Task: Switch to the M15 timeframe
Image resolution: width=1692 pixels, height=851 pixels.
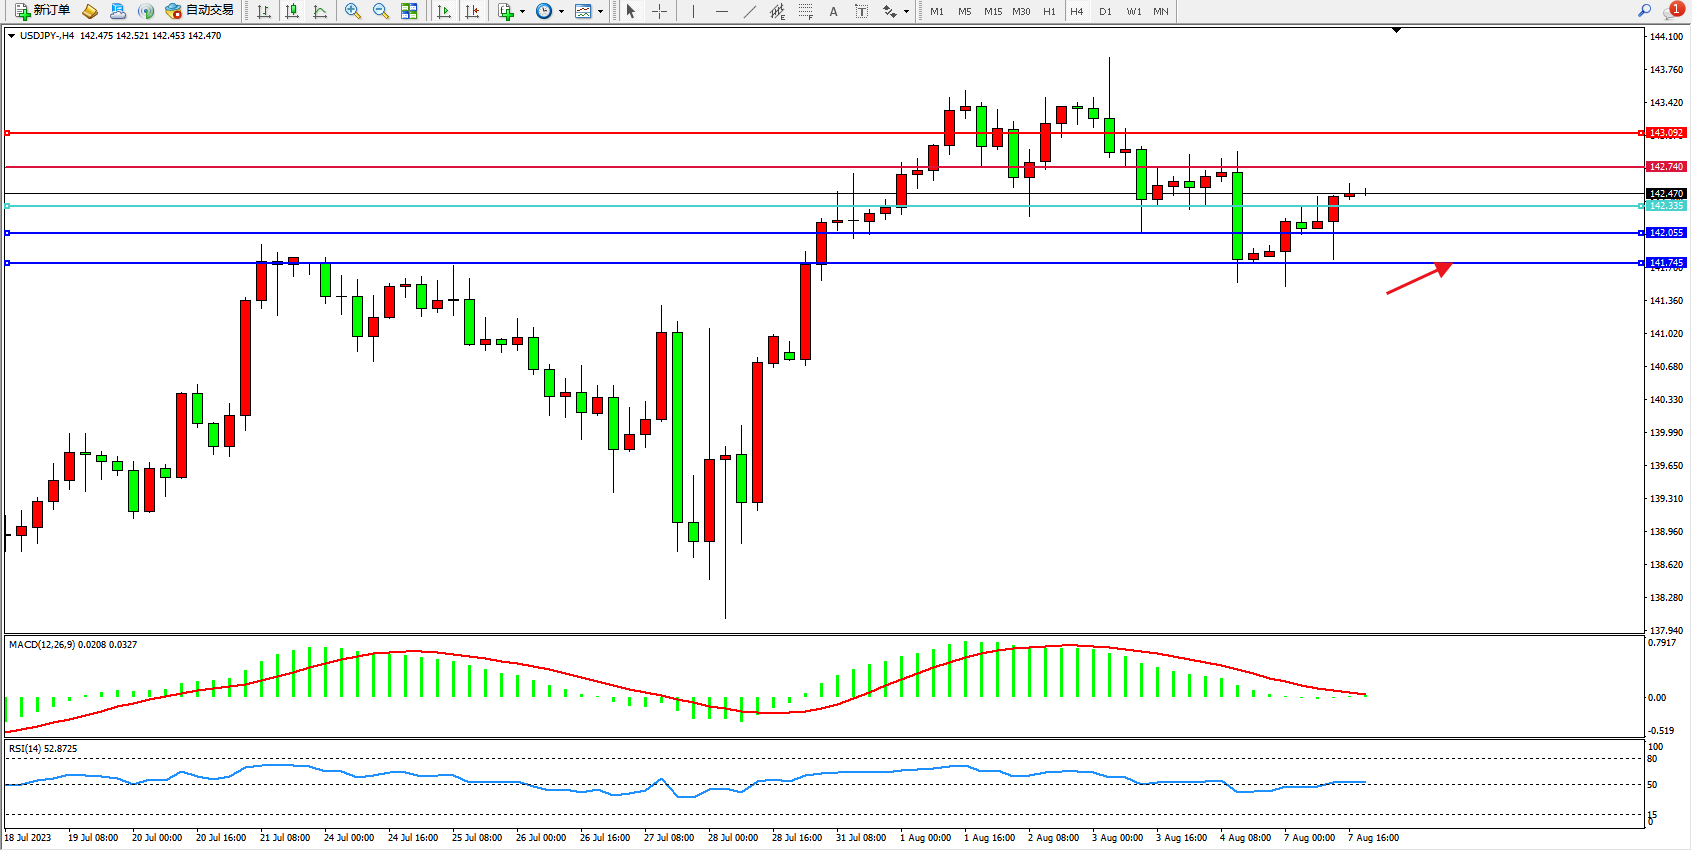Action: tap(992, 12)
